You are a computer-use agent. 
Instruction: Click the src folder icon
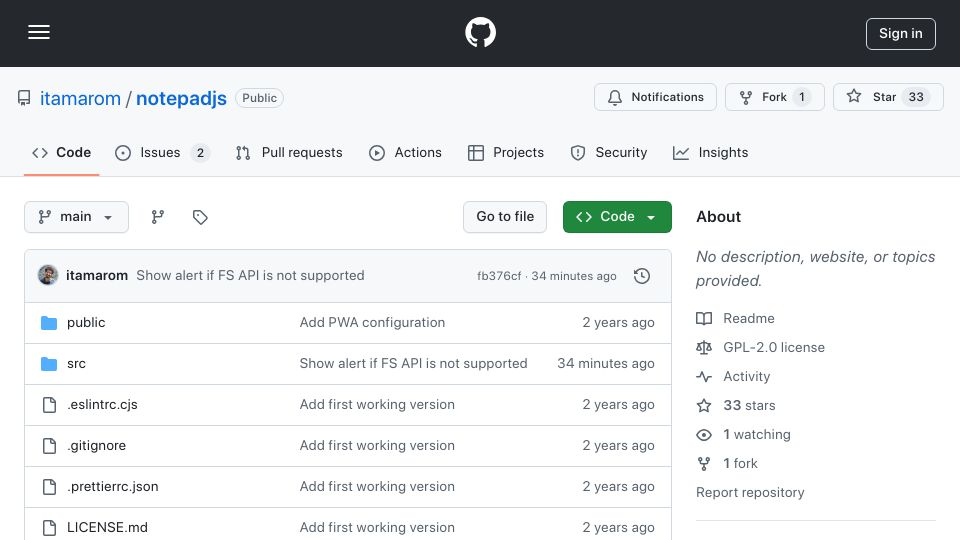point(49,364)
